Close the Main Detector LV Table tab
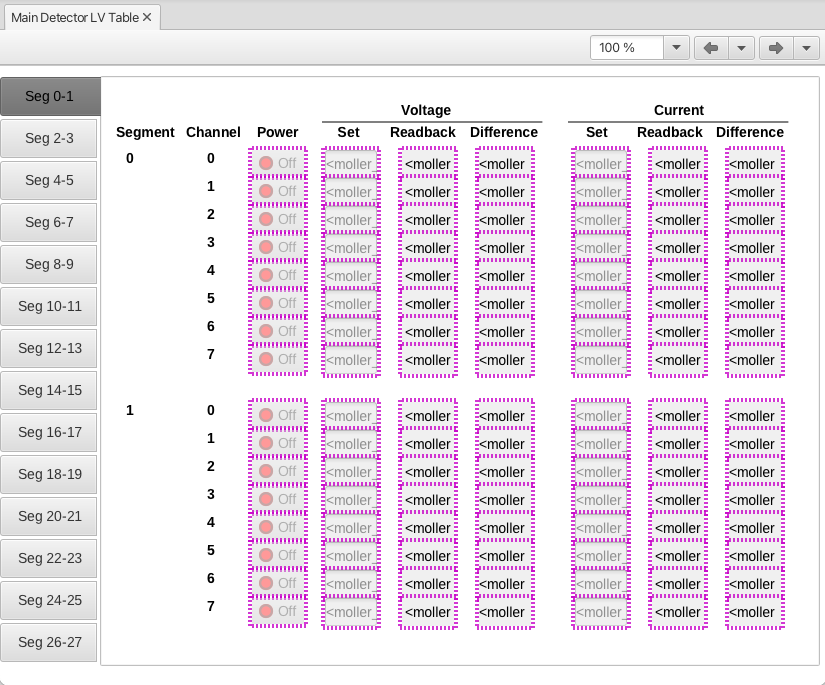 point(147,17)
